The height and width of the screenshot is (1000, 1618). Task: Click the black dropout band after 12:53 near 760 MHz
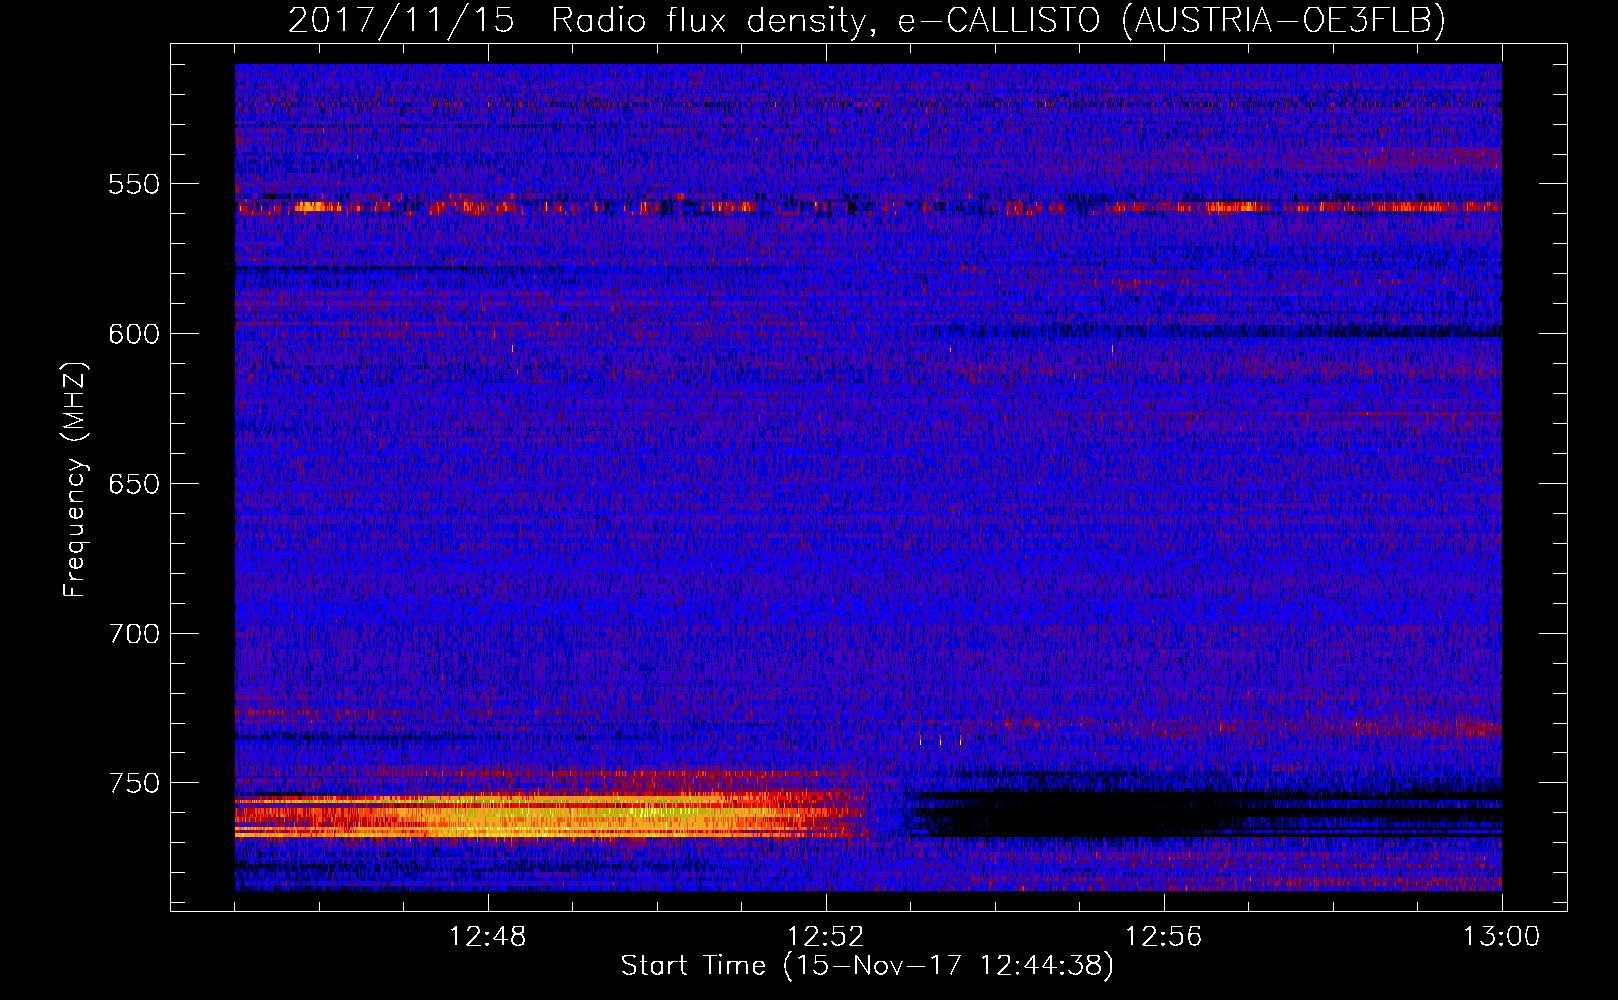[1205, 813]
